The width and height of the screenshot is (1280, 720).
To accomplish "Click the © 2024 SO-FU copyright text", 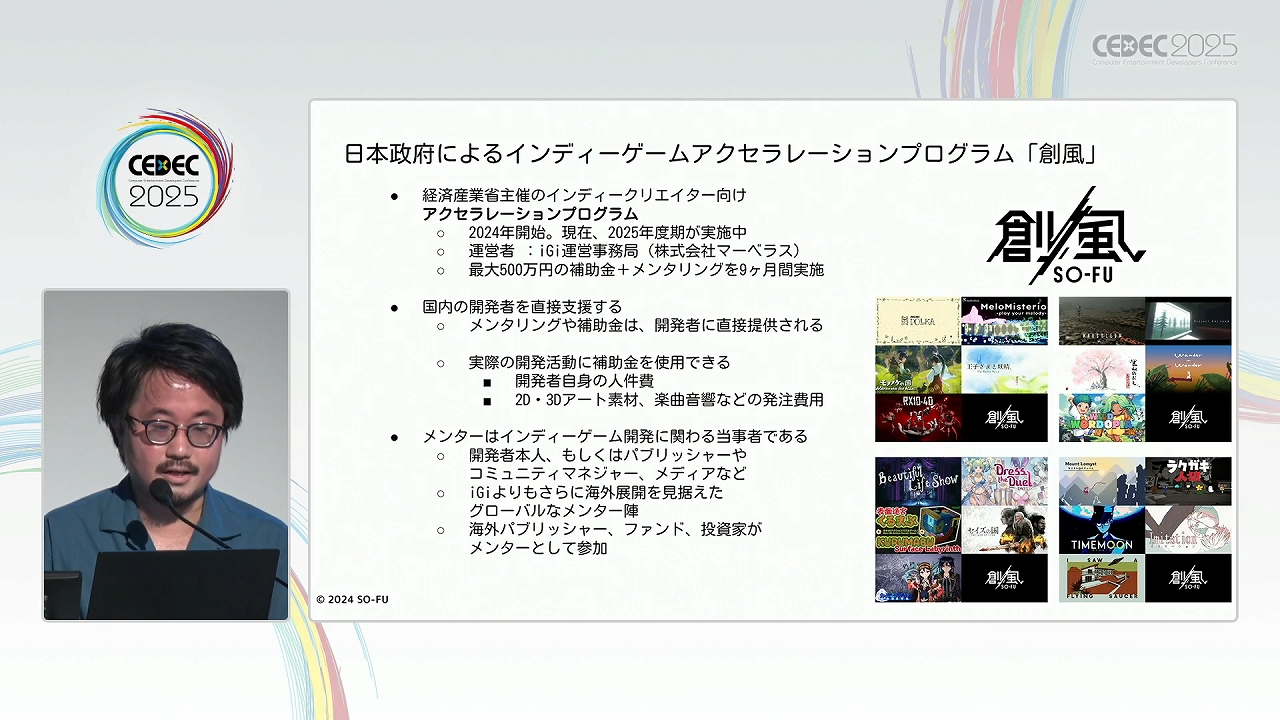I will [352, 599].
